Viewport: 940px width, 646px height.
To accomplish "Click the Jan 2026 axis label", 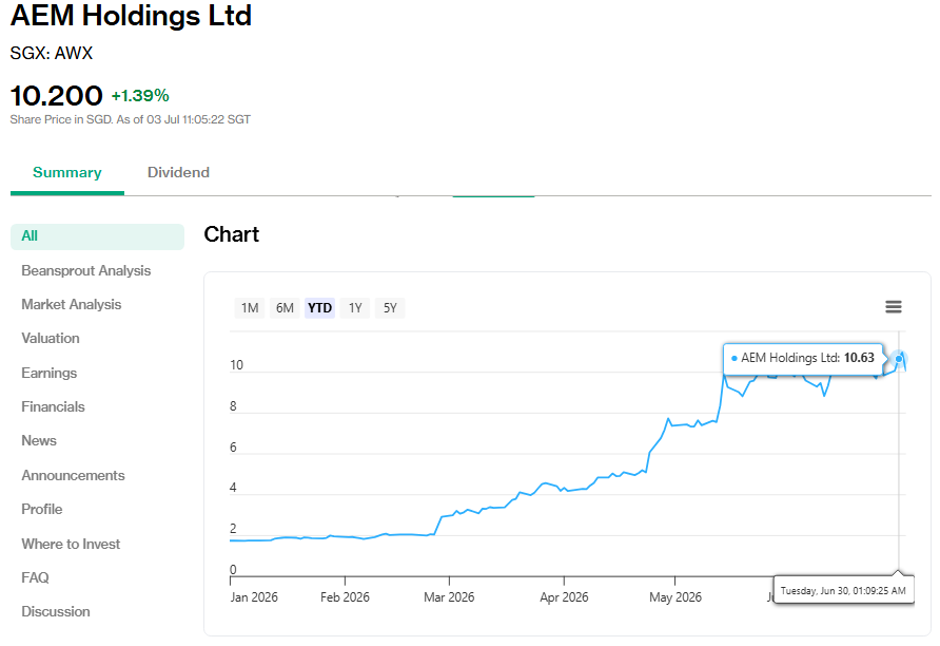I will 254,597.
